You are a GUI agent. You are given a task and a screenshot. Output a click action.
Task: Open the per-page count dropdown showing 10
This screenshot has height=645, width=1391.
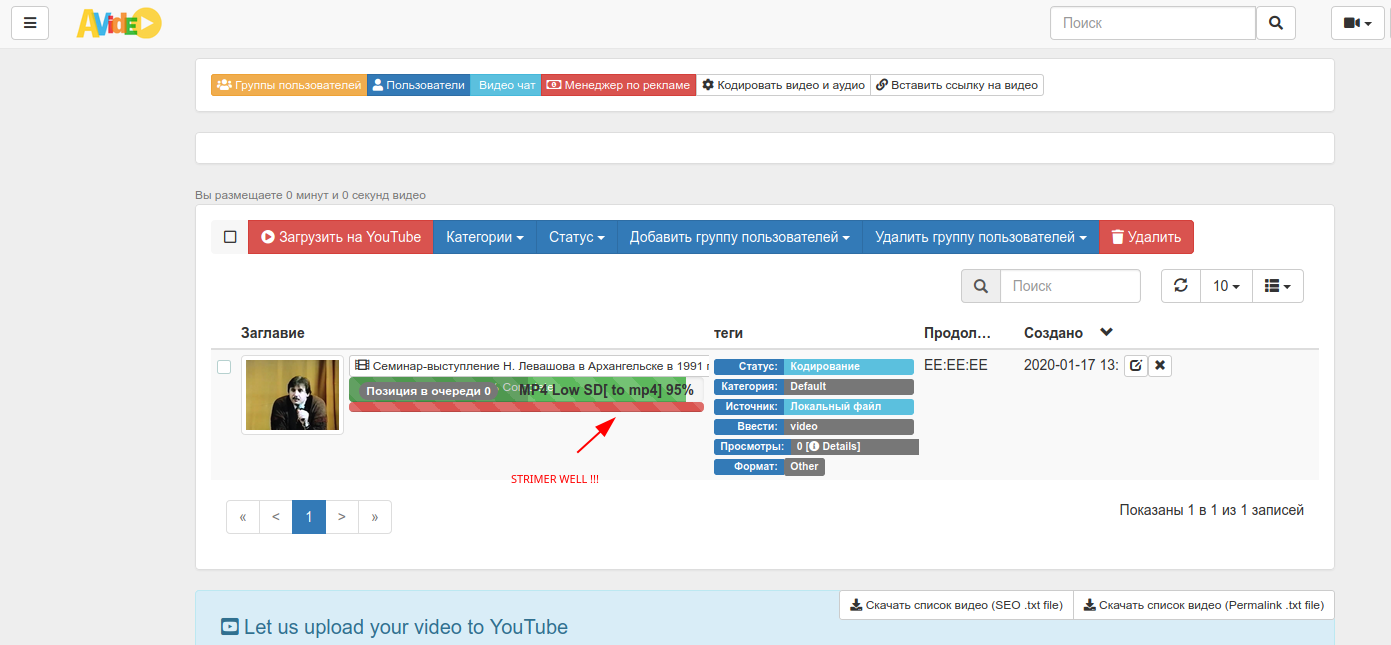point(1226,285)
